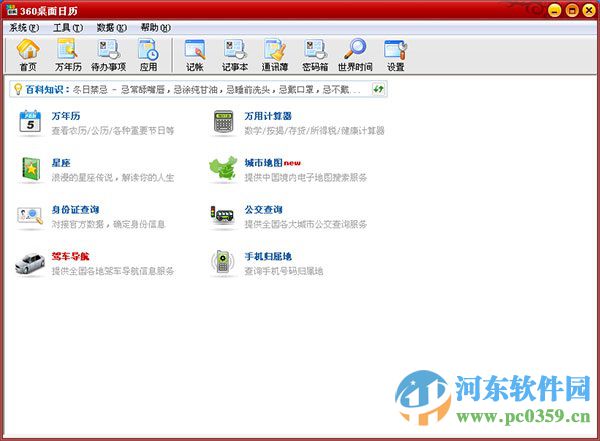Click the ID card icon for 身份证查询
Image resolution: width=600 pixels, height=441 pixels.
(x=30, y=216)
